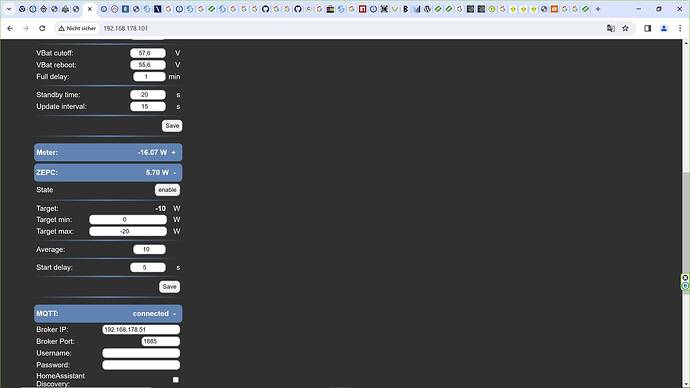This screenshot has width=690, height=388.
Task: Switch to the teal square icon tab
Action: pos(125,9)
